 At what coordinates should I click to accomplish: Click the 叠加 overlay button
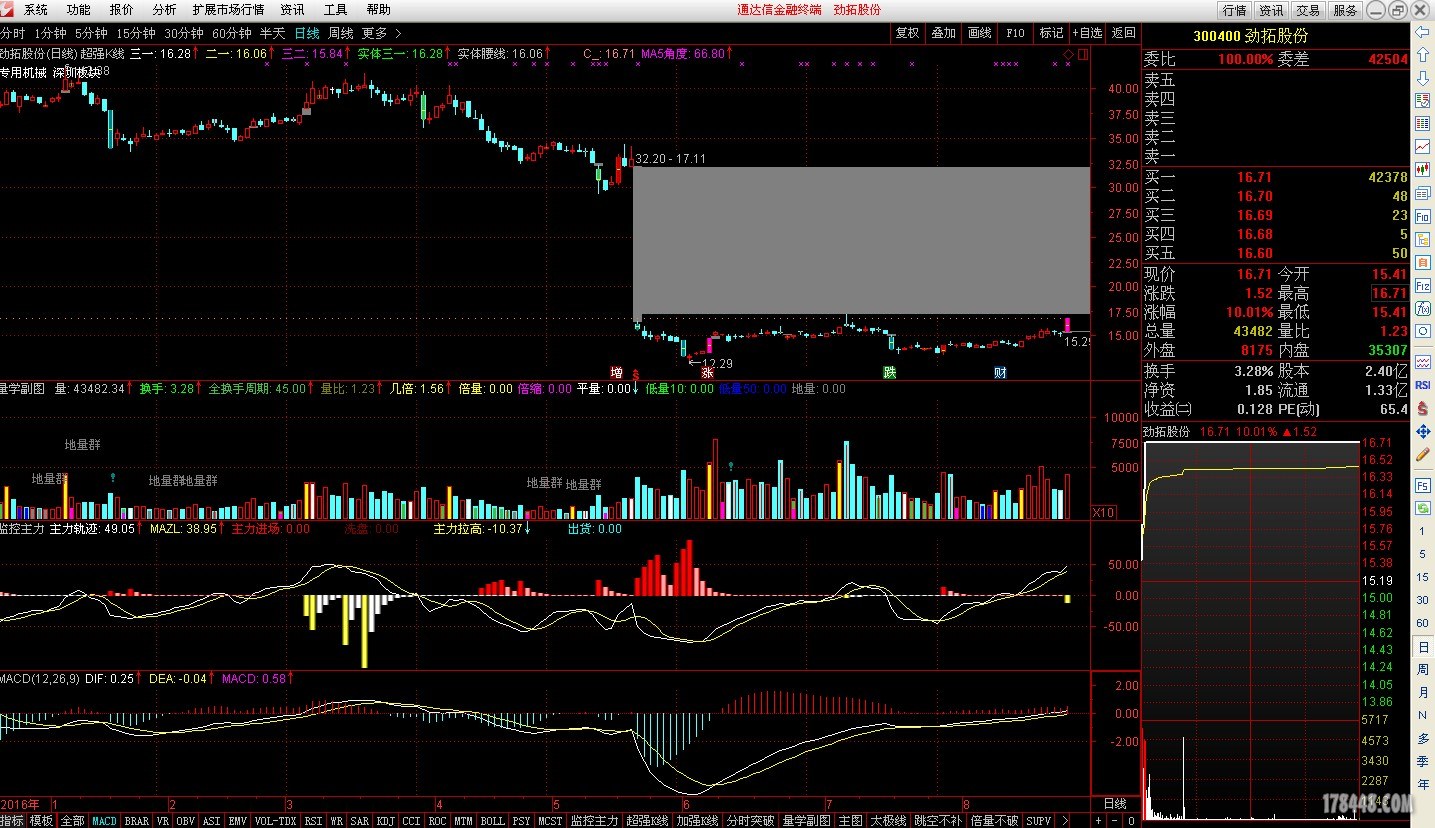coord(943,33)
